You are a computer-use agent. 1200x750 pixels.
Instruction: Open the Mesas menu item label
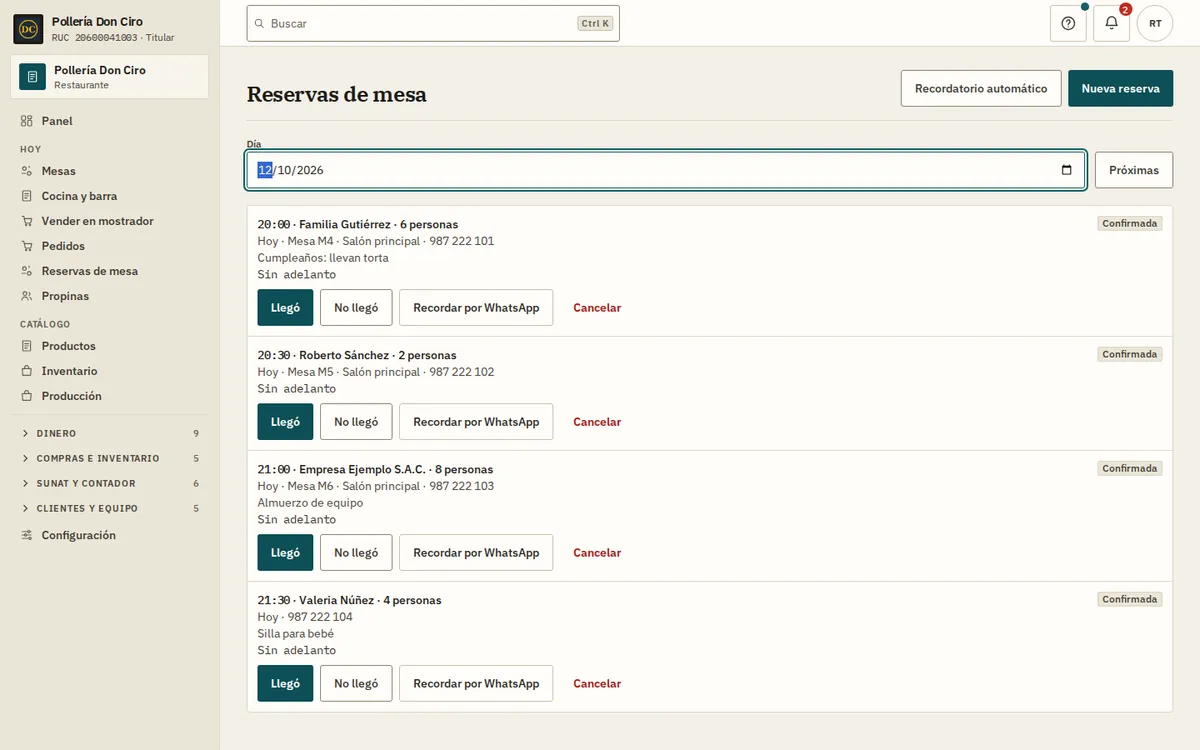pos(59,171)
